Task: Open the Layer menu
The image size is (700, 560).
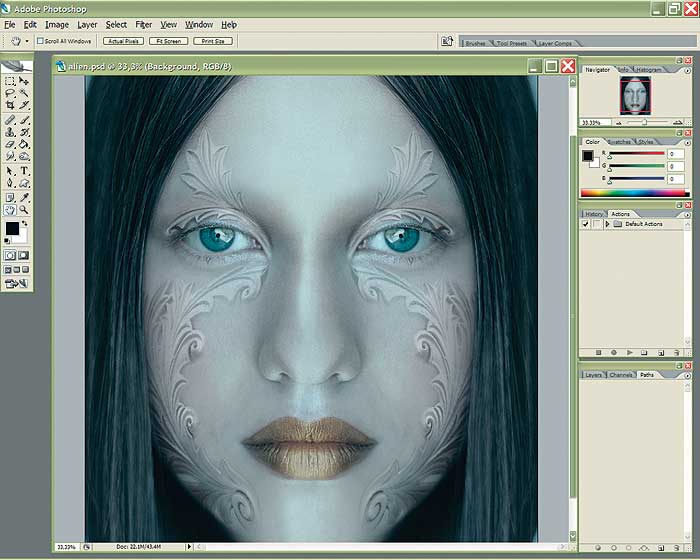Action: (x=87, y=25)
